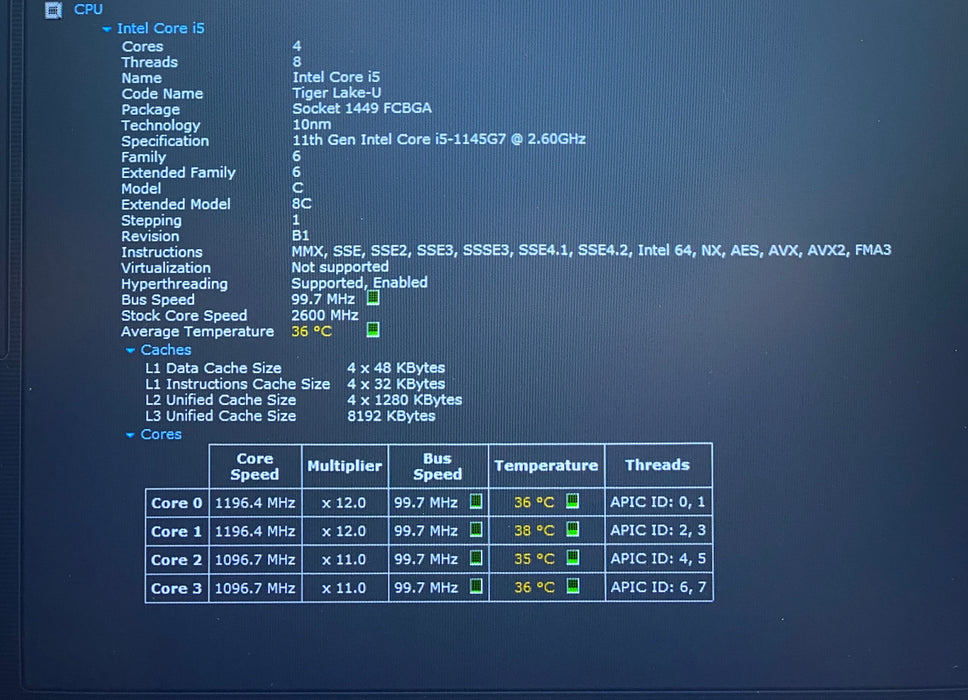
Task: Click Core 0 temperature graph icon
Action: 573,501
